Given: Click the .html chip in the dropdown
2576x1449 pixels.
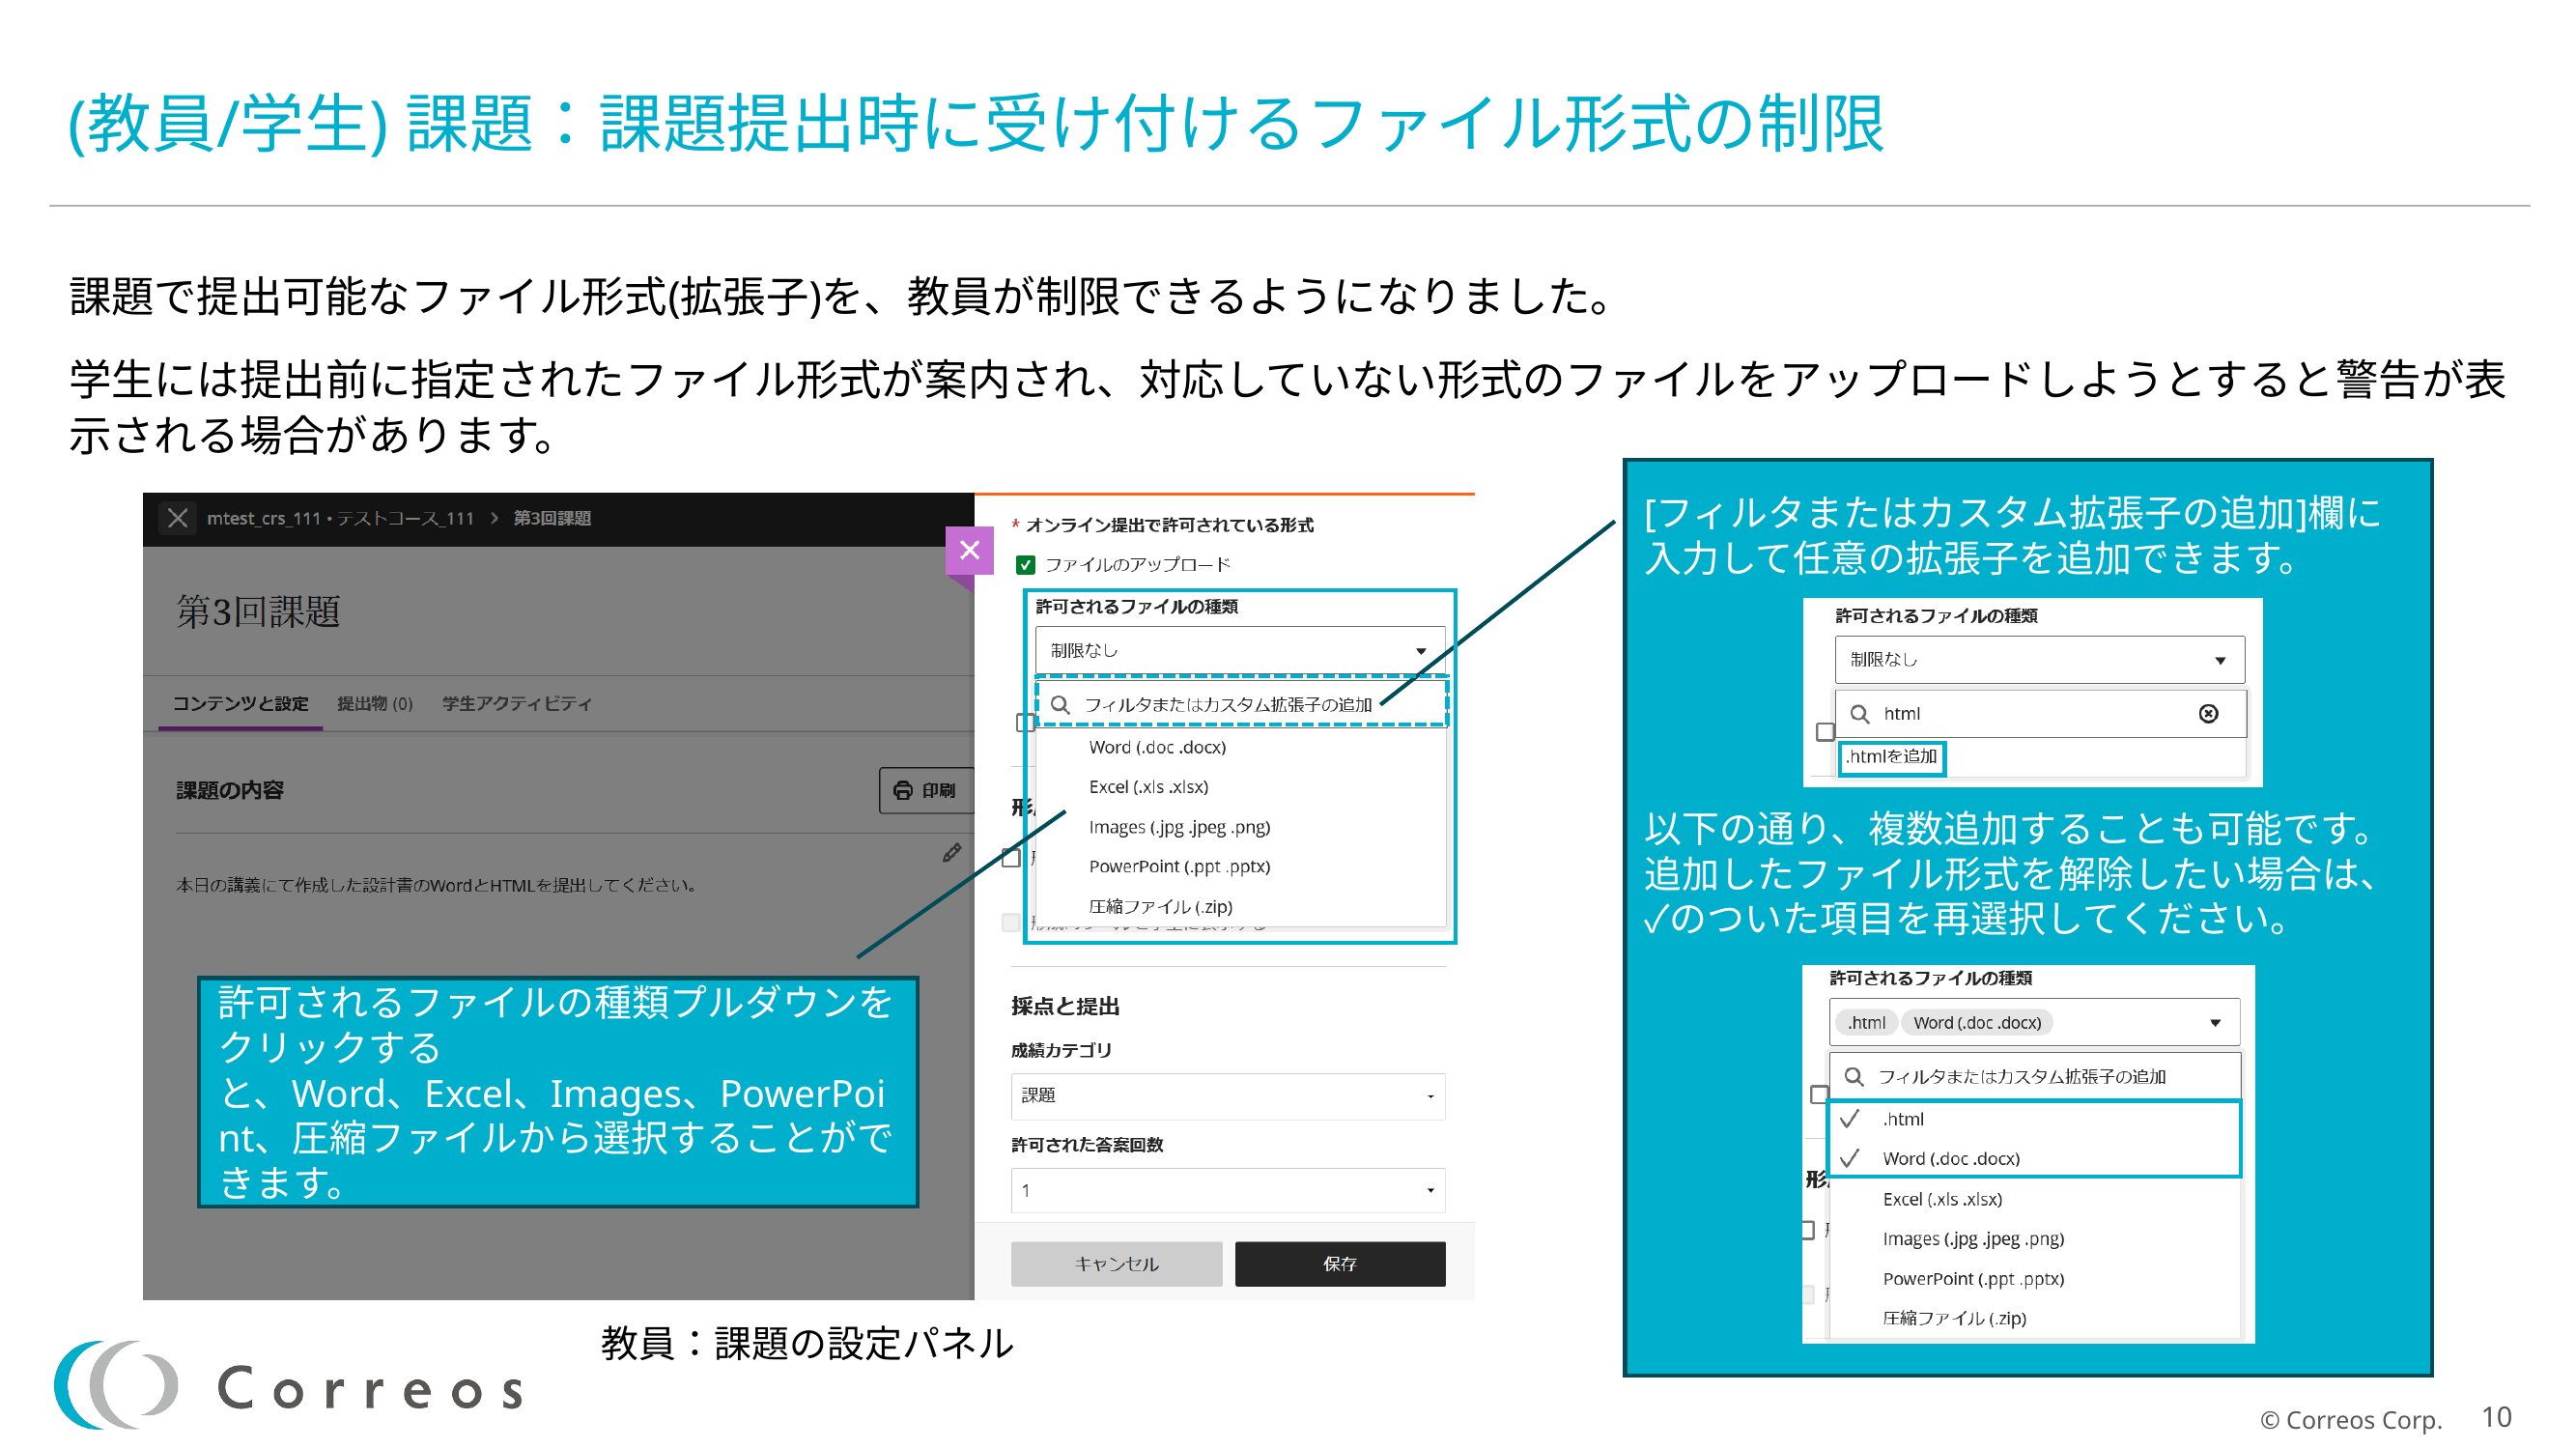Looking at the screenshot, I should click(1866, 1022).
